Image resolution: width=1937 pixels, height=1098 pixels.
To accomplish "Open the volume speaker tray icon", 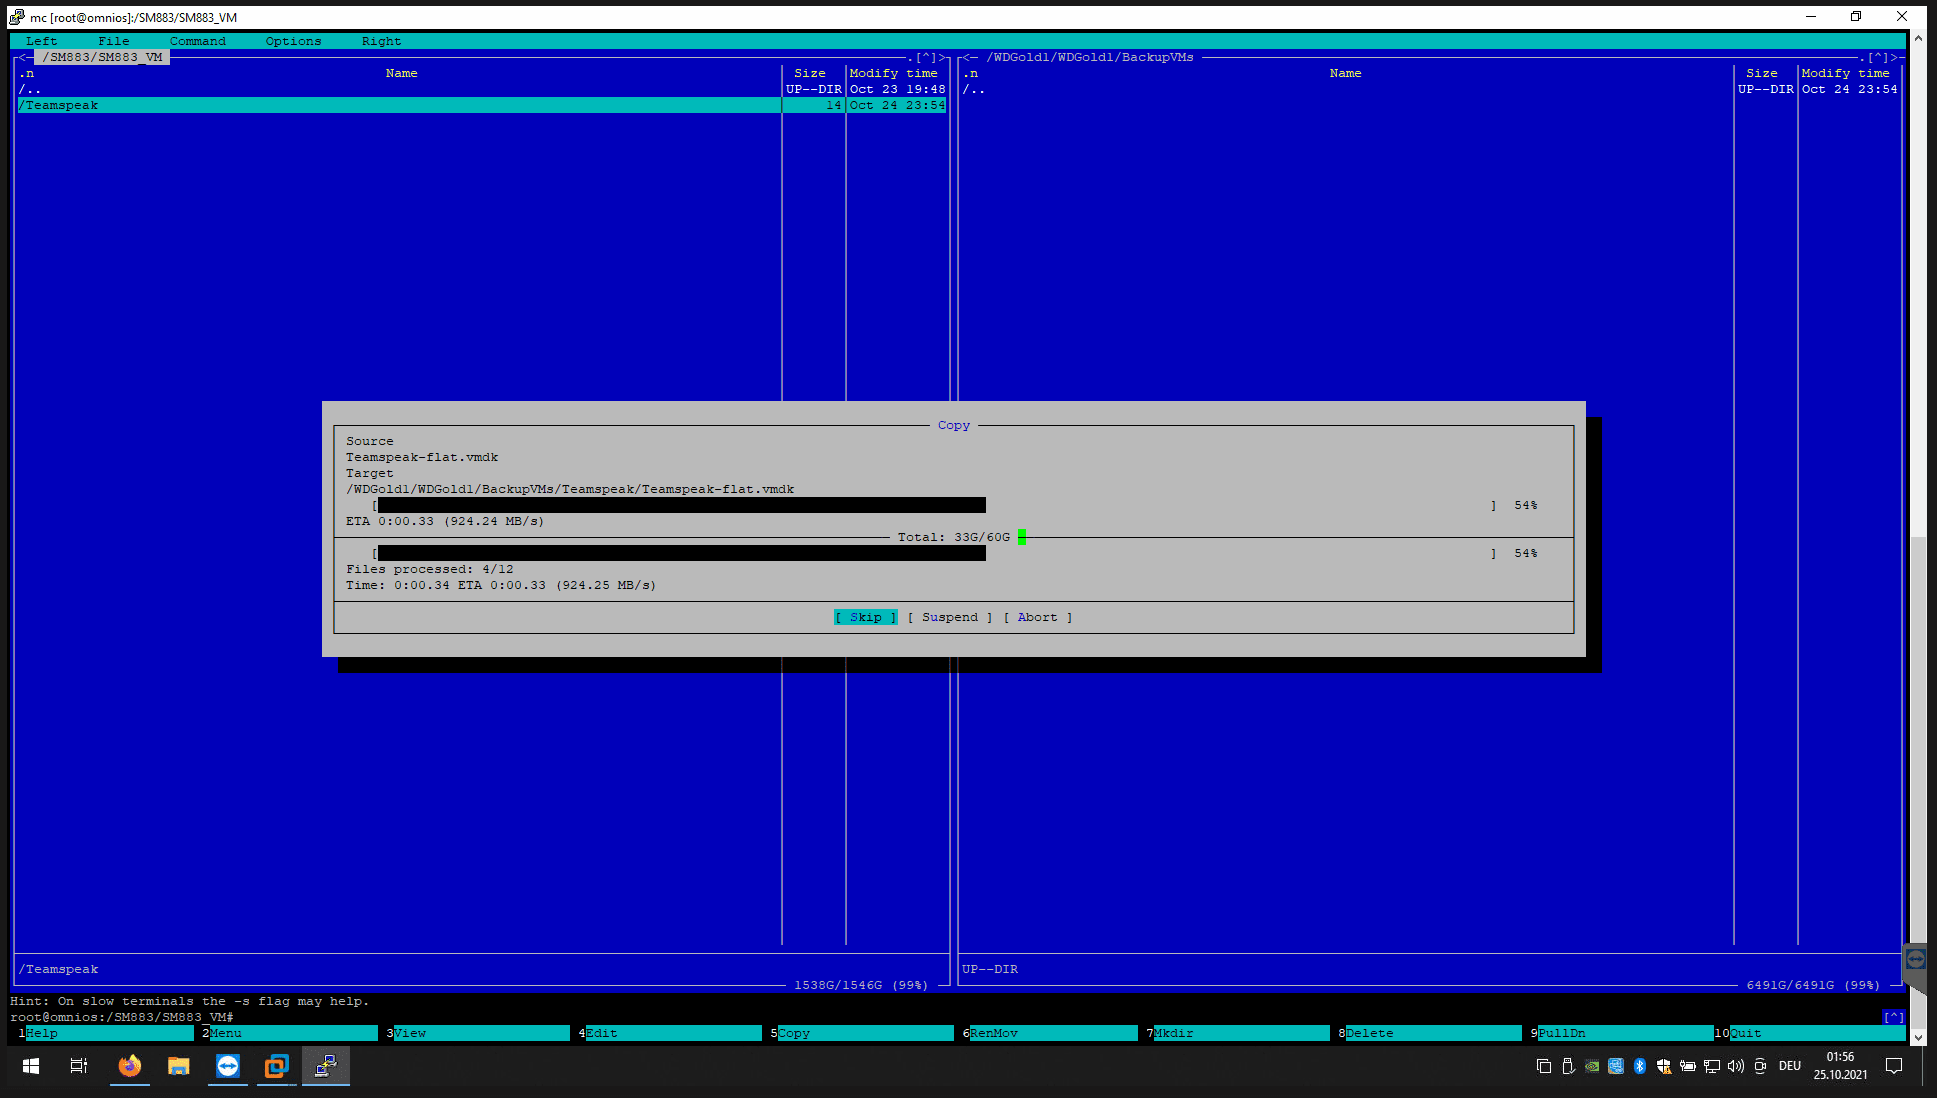I will (1736, 1066).
